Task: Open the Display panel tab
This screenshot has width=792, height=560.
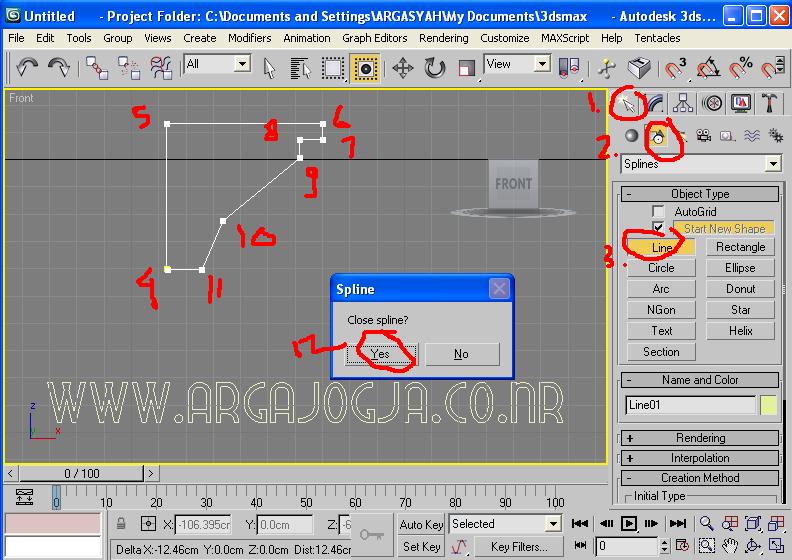Action: [x=741, y=103]
